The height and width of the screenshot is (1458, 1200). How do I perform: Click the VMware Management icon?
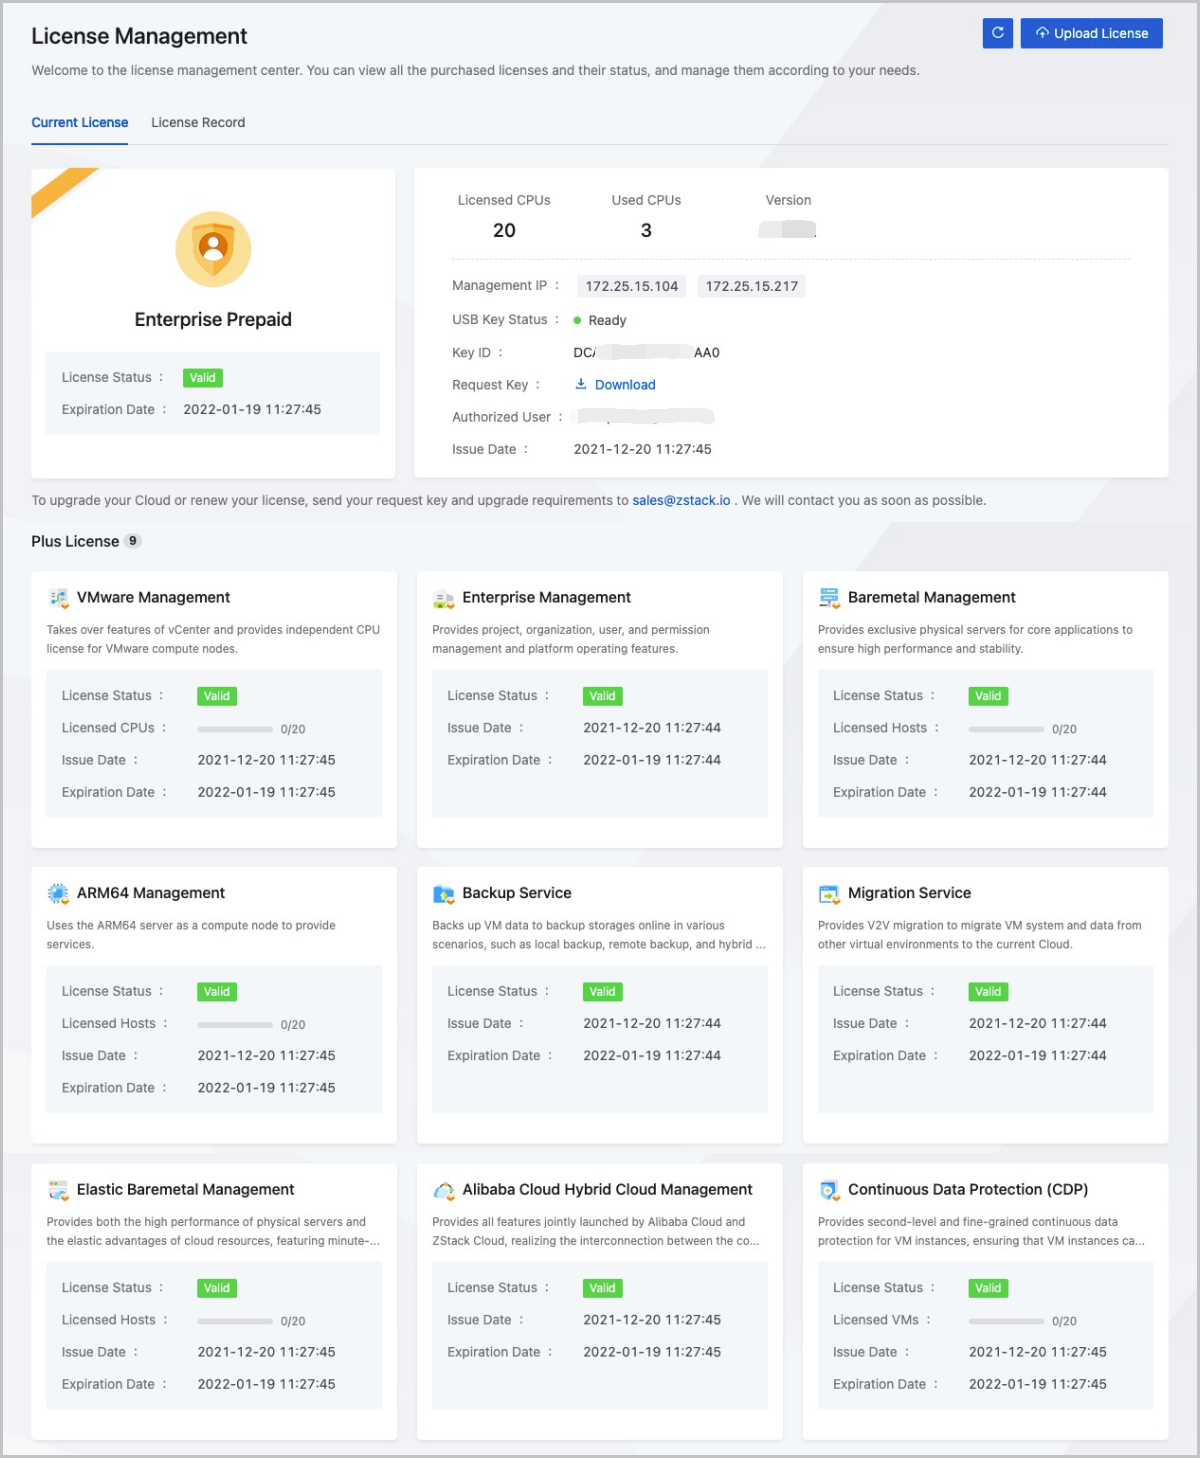click(58, 598)
